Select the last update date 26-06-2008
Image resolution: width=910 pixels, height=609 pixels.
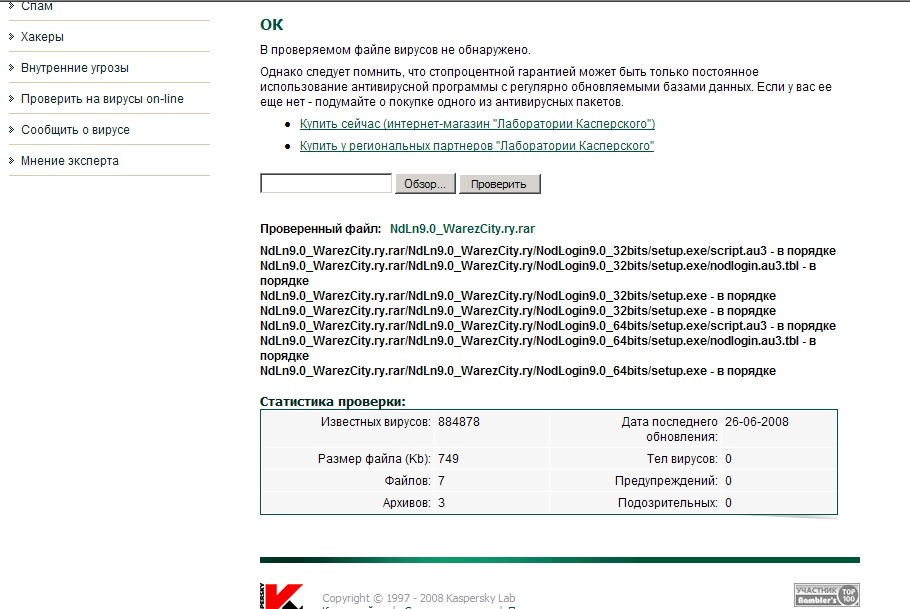pyautogui.click(x=757, y=422)
